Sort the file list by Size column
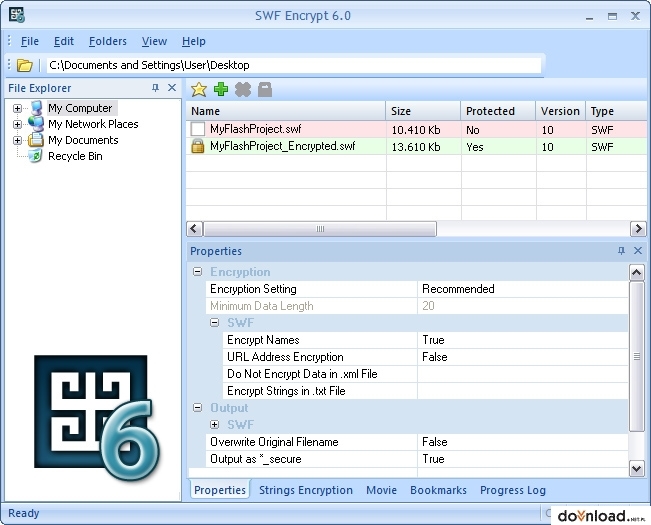 (x=423, y=111)
